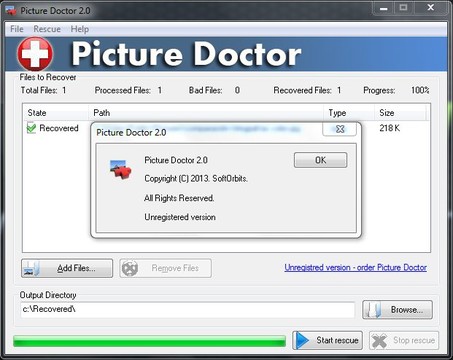Screen dimensions: 453x360
Task: Click the Remove Files button
Action: (x=165, y=268)
